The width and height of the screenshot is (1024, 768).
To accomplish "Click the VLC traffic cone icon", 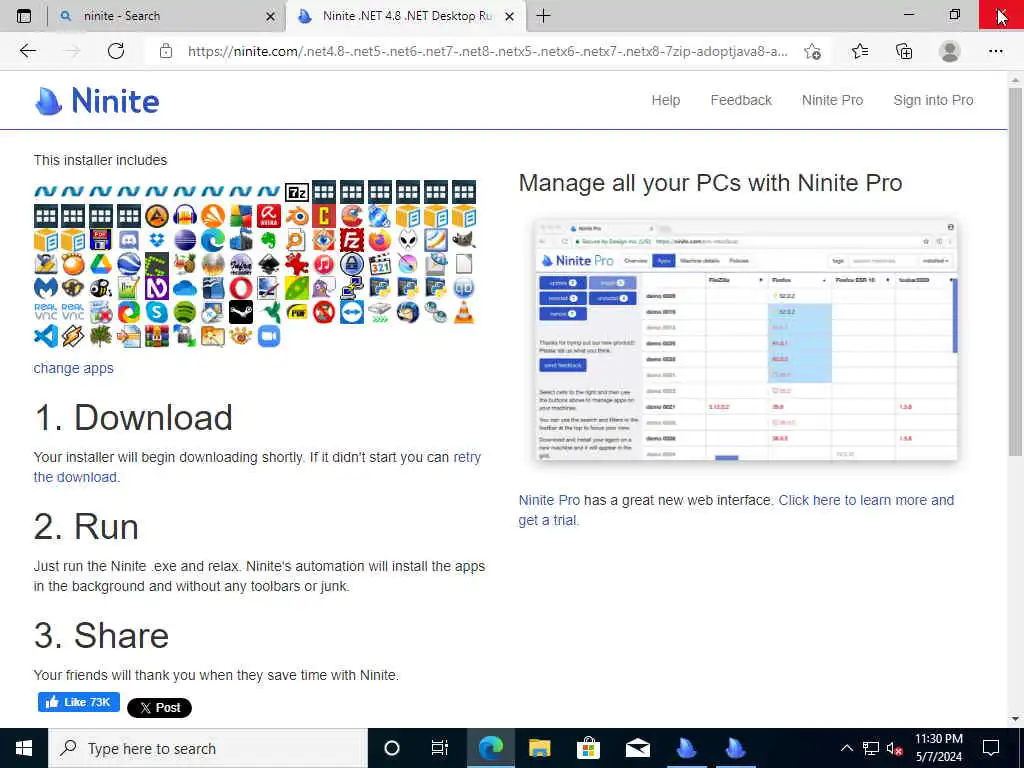I will point(464,312).
